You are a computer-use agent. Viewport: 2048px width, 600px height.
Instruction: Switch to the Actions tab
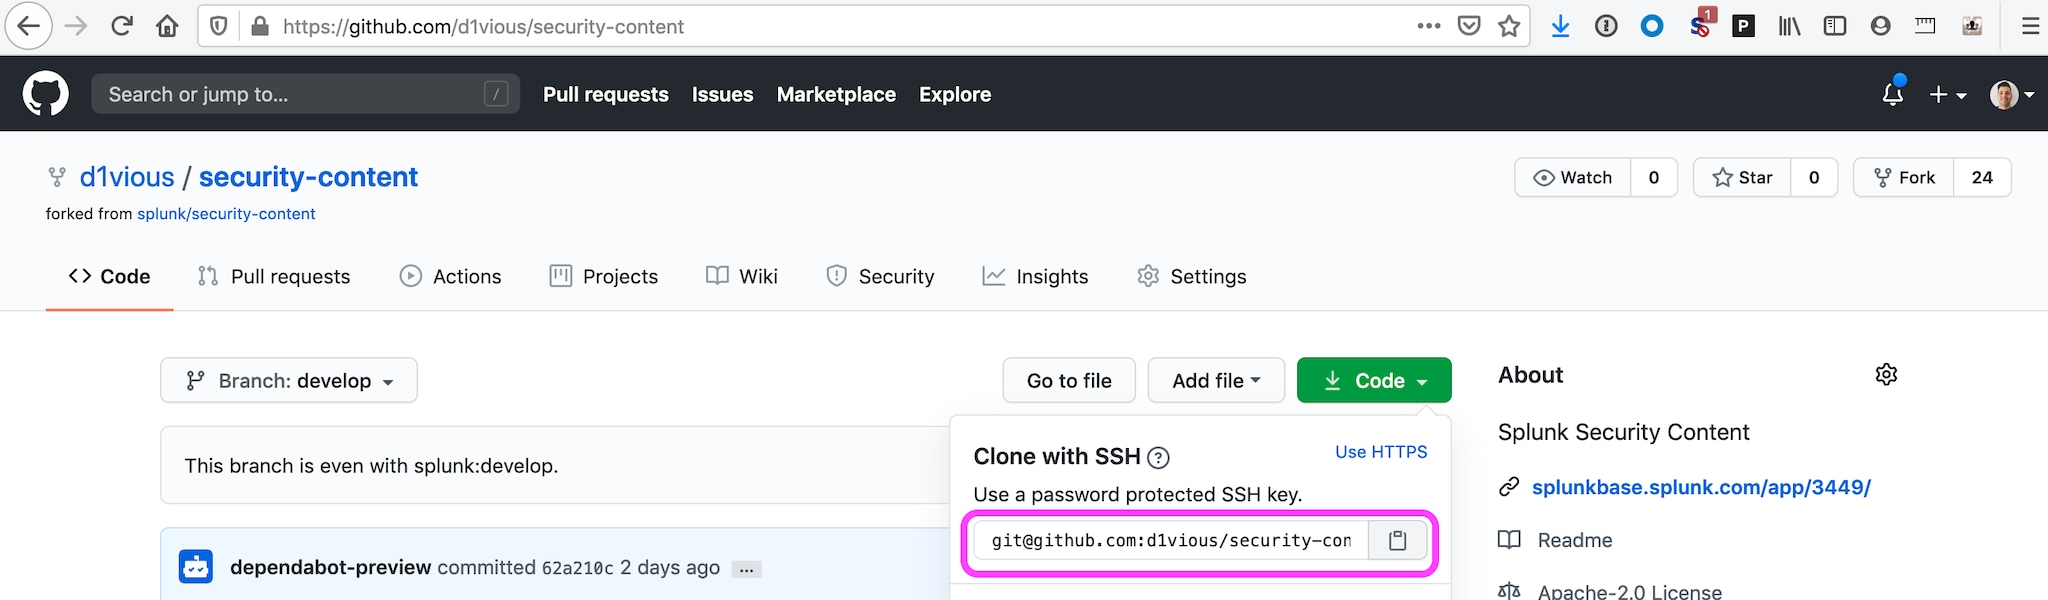pos(450,276)
